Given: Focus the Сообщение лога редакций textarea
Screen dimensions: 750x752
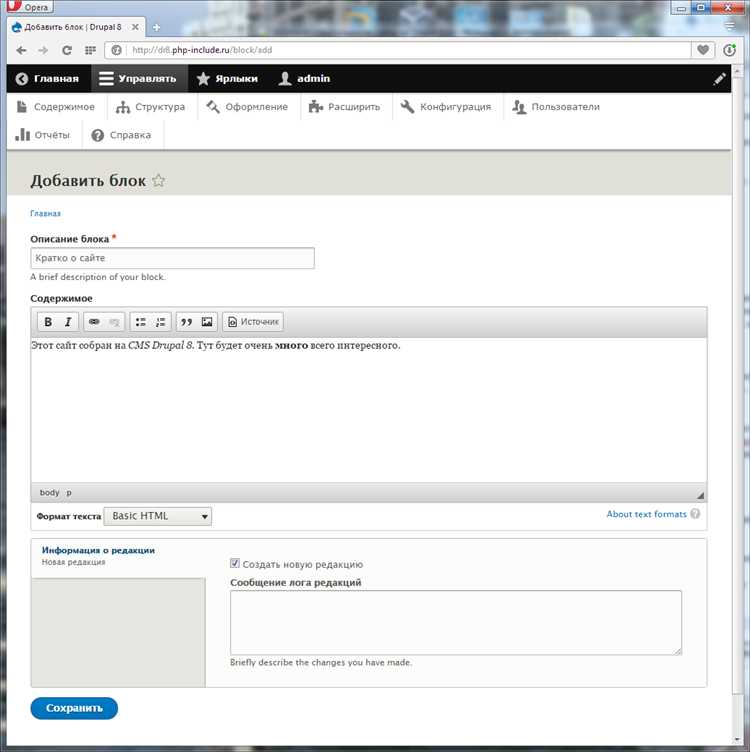Looking at the screenshot, I should click(x=456, y=623).
